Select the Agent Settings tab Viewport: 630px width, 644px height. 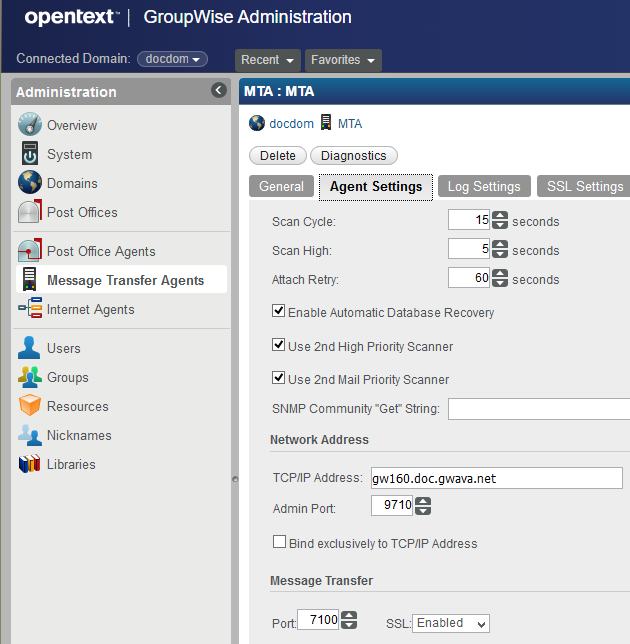(376, 187)
